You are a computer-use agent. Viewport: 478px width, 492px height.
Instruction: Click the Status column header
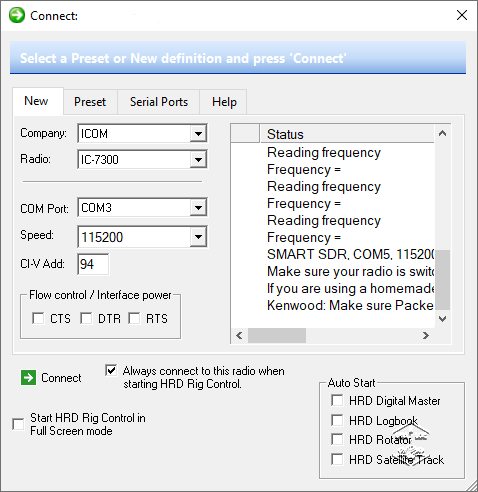coord(347,134)
